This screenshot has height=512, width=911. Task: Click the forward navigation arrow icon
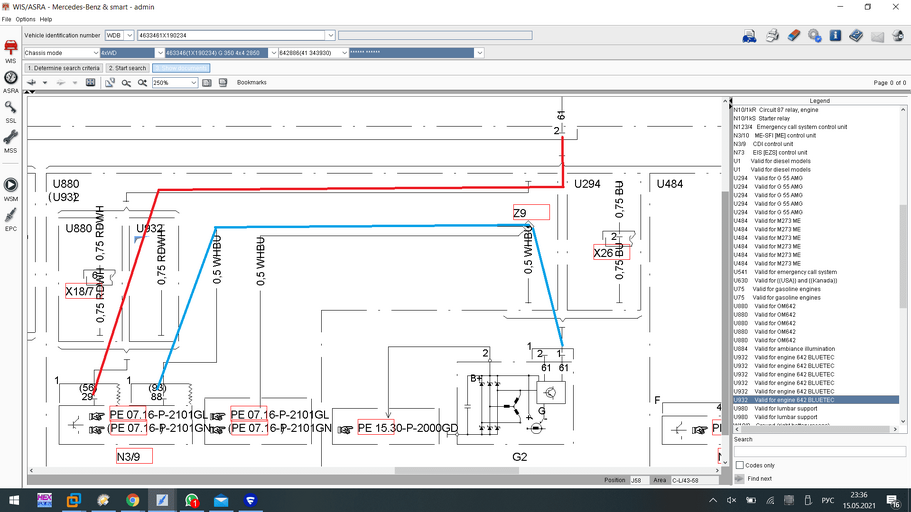click(x=60, y=83)
